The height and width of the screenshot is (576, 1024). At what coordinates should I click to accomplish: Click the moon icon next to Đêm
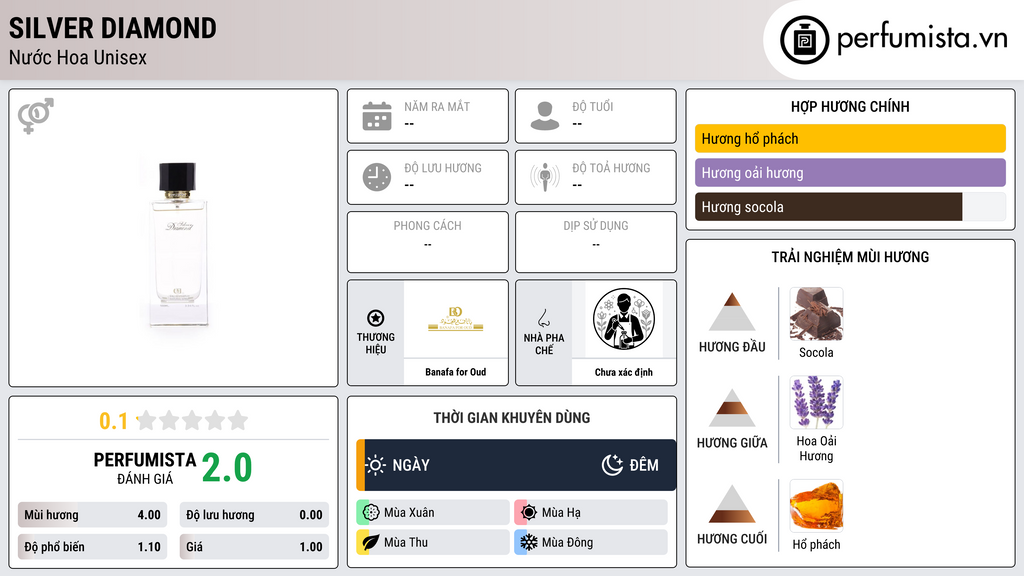[612, 465]
